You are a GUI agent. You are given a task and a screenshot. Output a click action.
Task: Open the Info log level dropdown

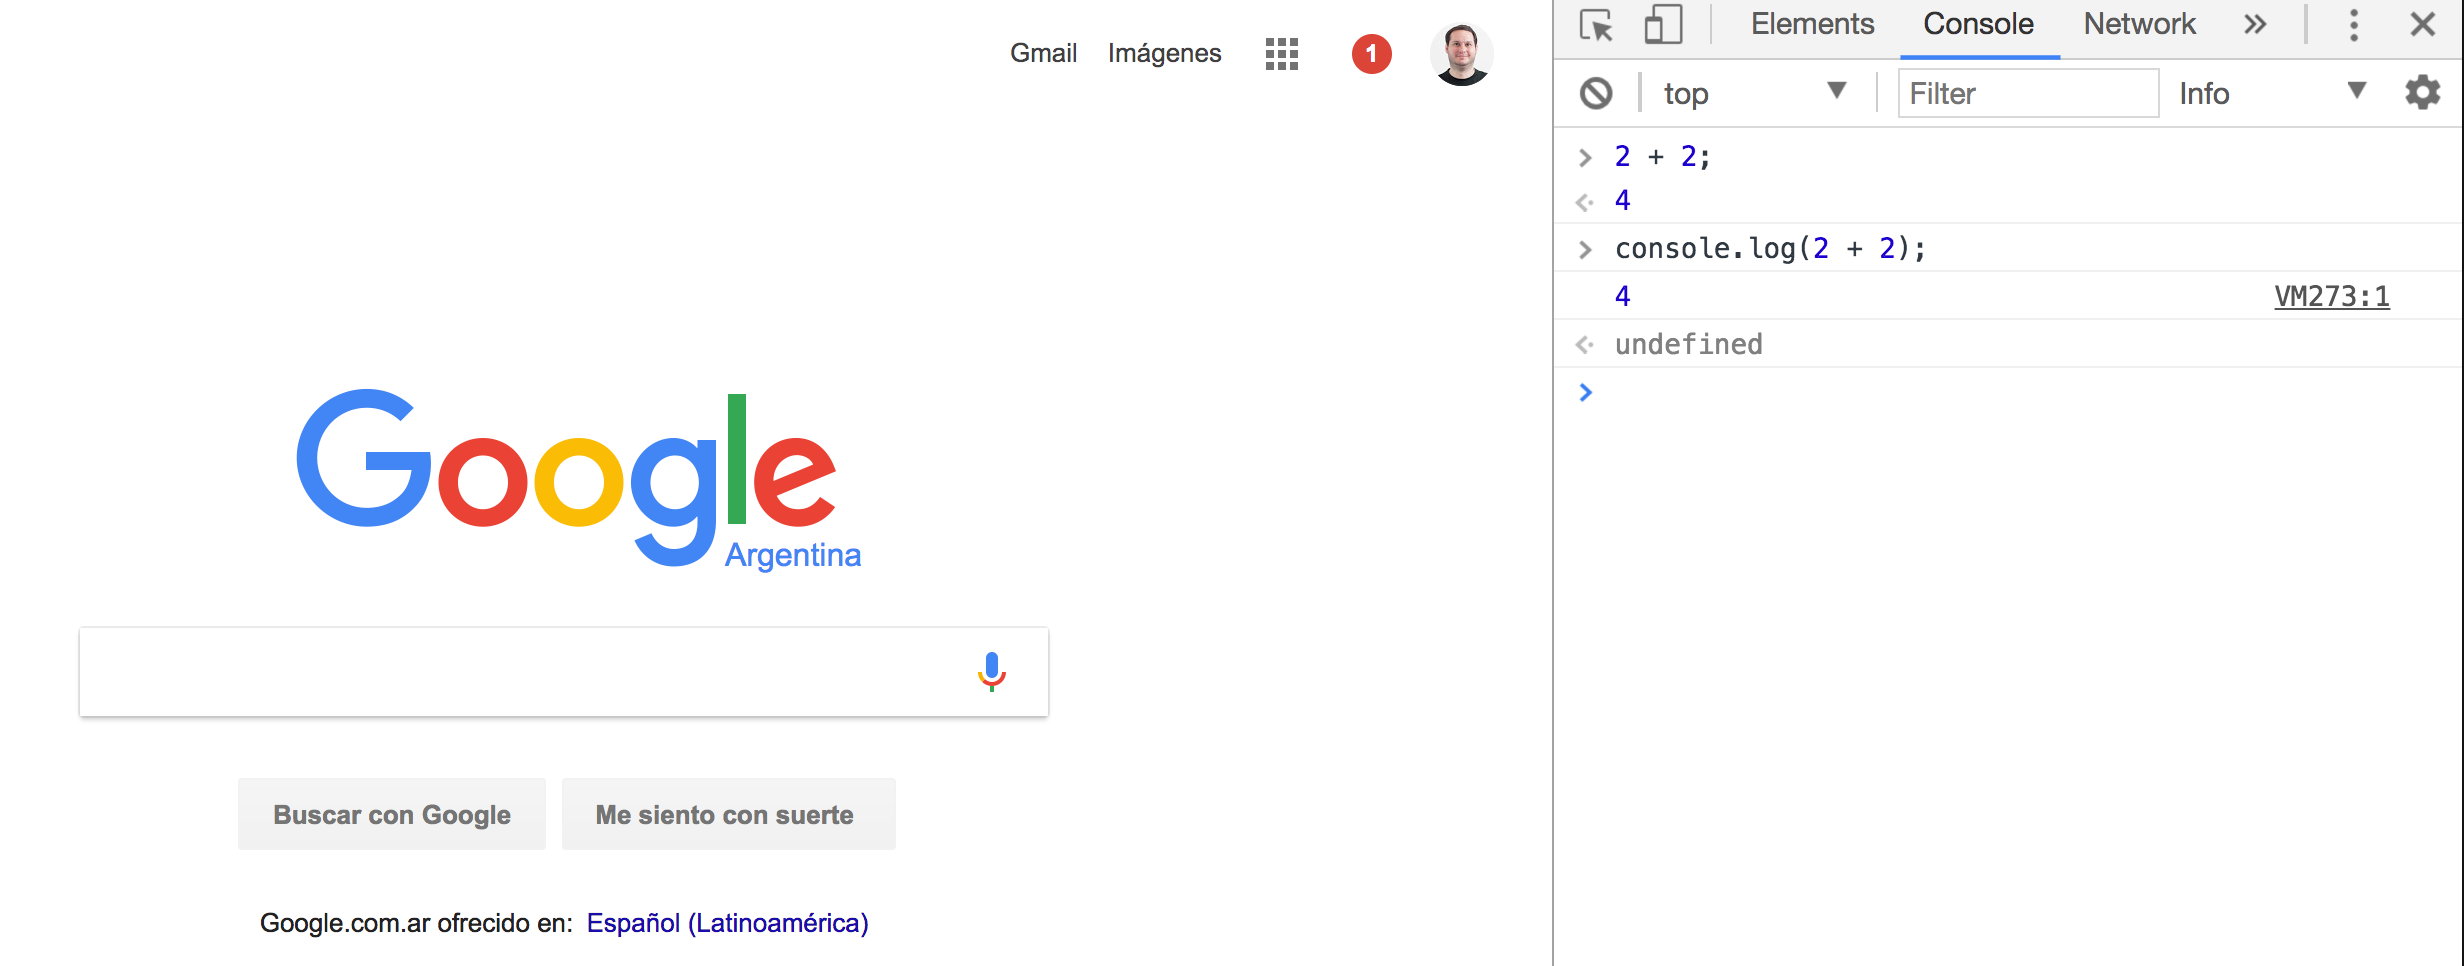click(x=2272, y=93)
